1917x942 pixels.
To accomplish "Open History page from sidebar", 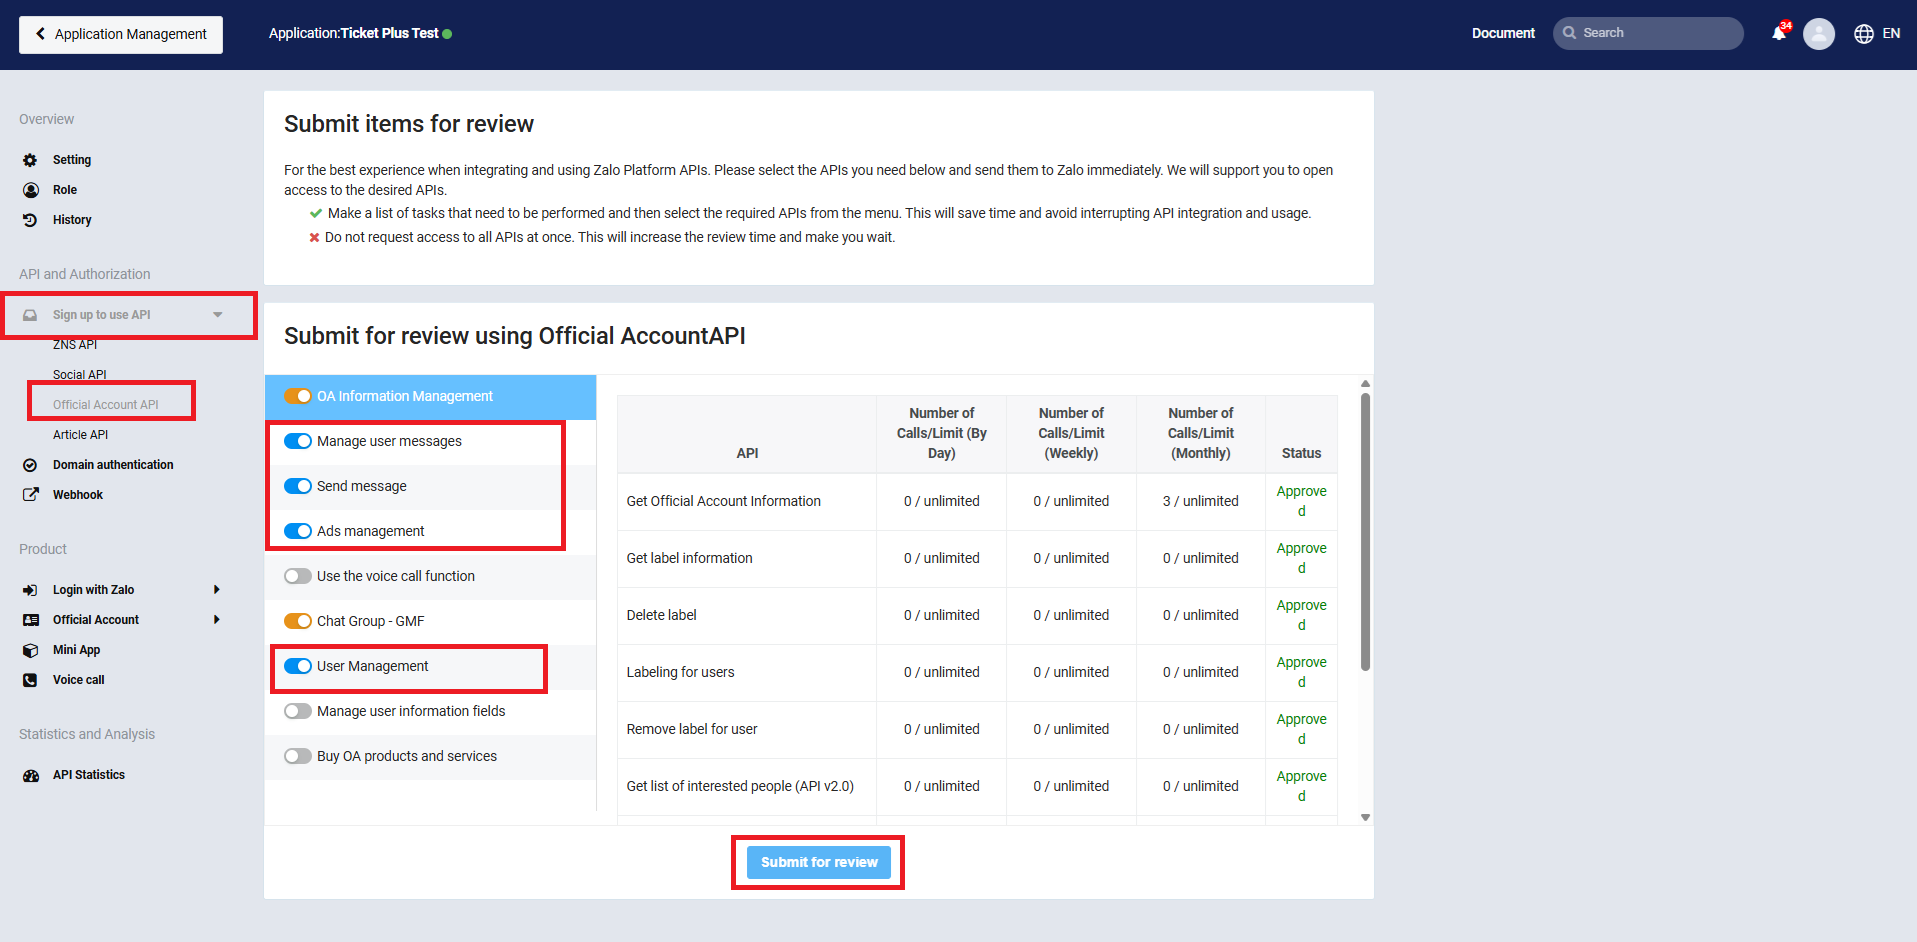I will [x=72, y=220].
